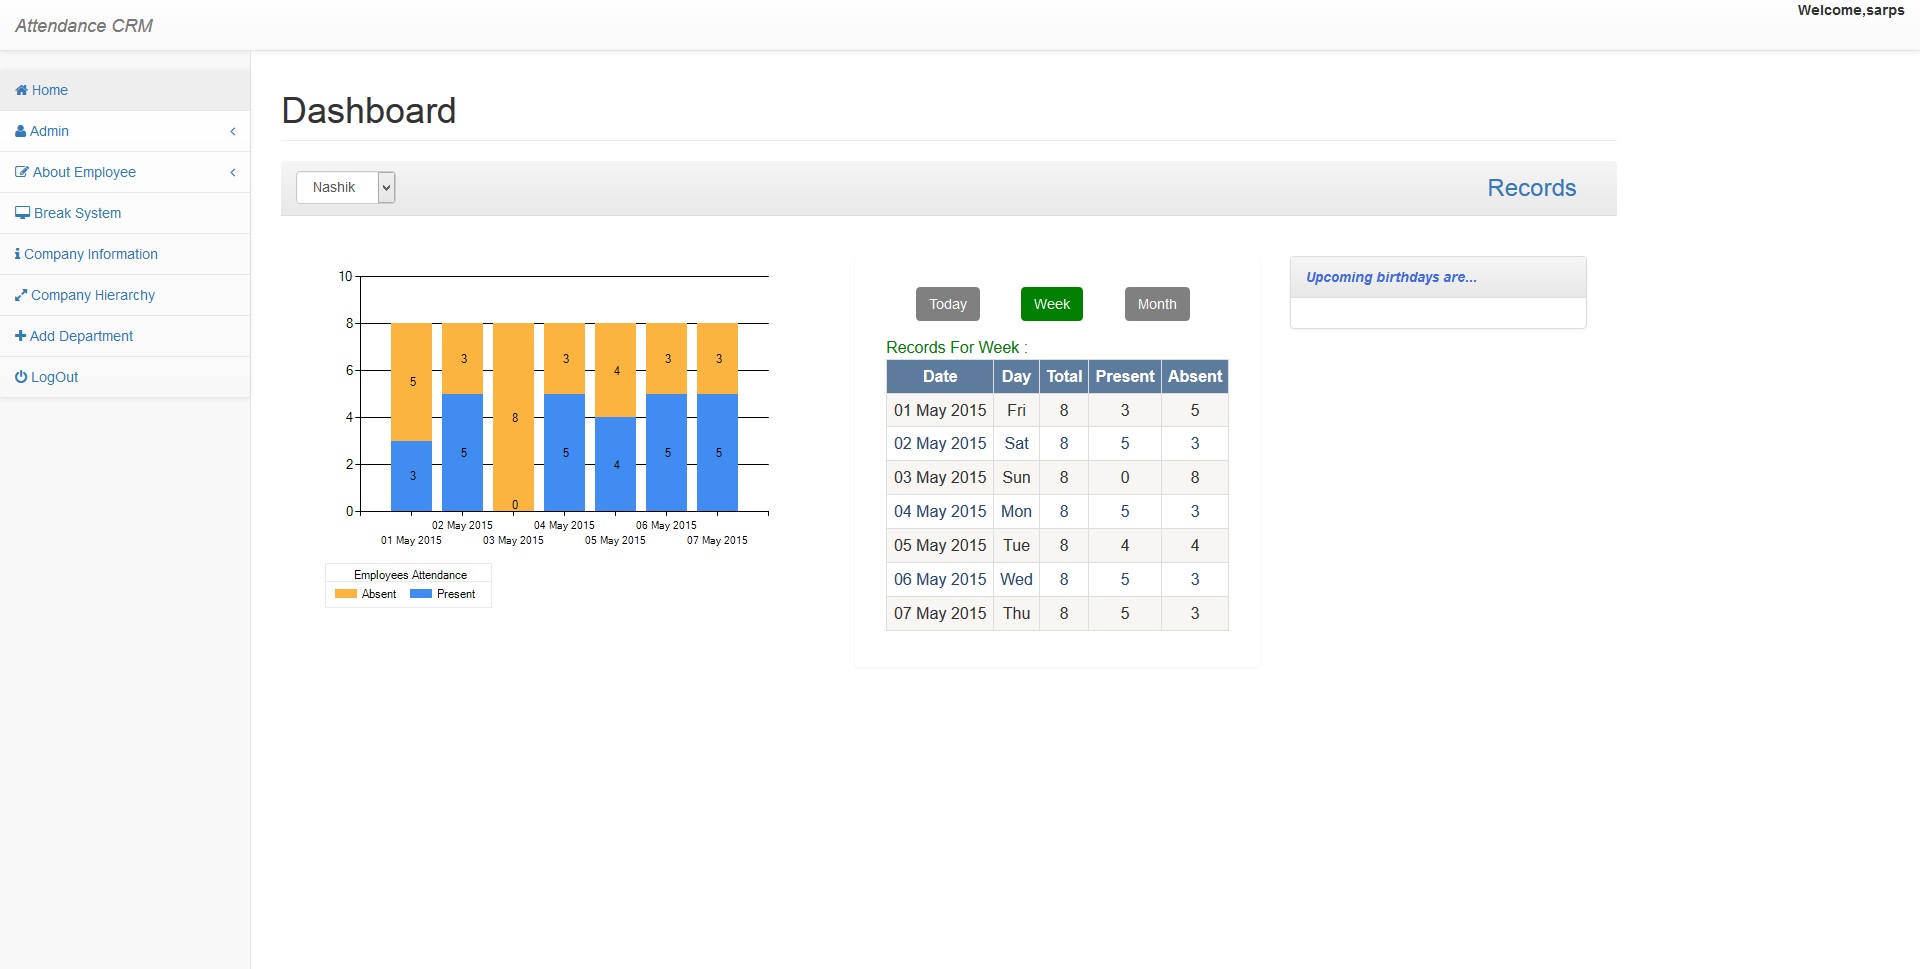The image size is (1920, 969).
Task: Open Company Hierarchy from the sidebar
Action: pyautogui.click(x=92, y=295)
